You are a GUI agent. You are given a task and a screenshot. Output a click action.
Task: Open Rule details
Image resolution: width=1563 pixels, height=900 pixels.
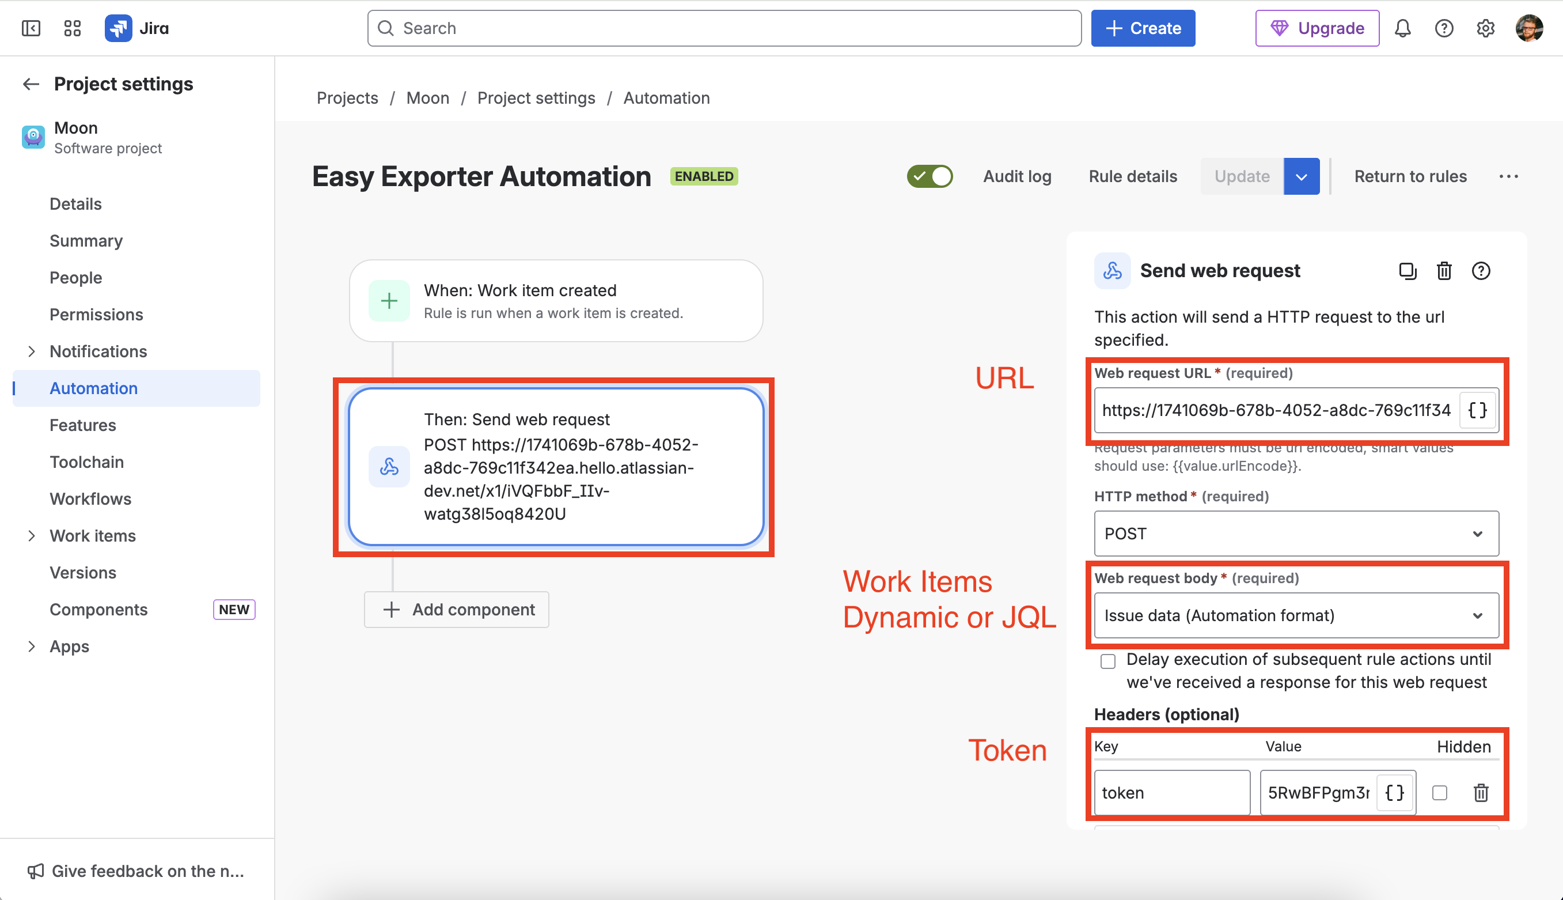(1133, 176)
